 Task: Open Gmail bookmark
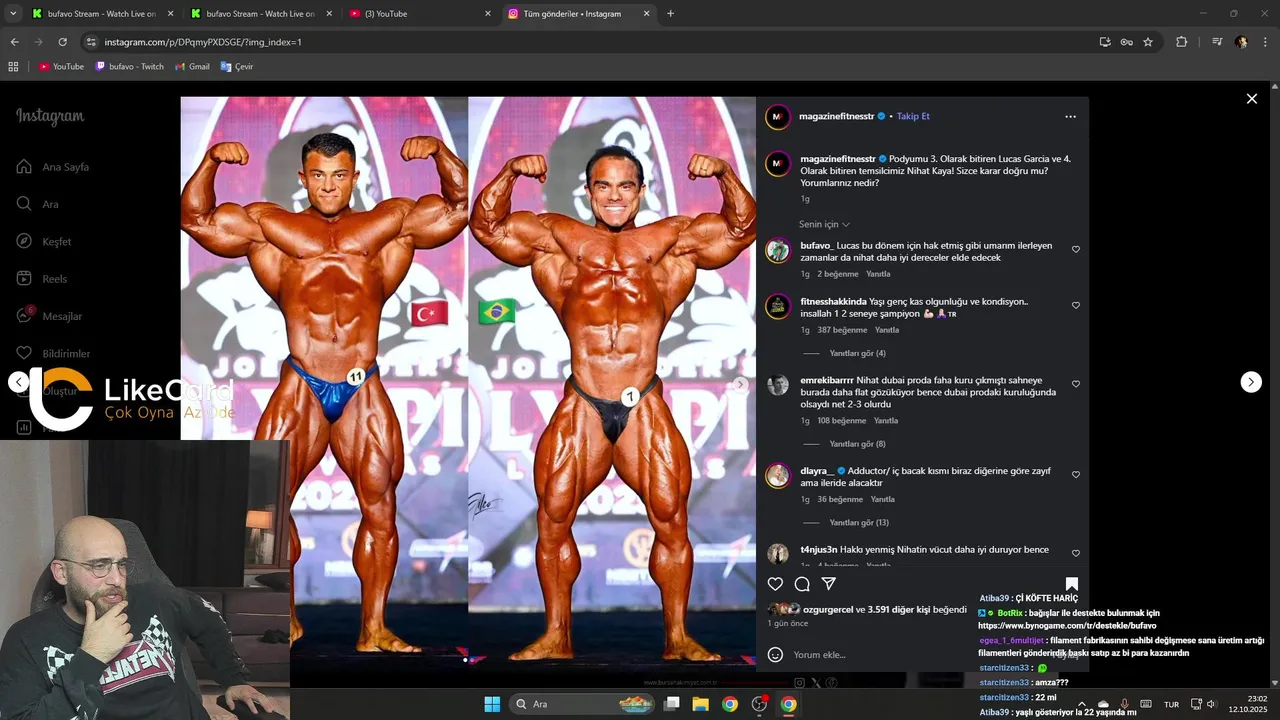[x=192, y=66]
